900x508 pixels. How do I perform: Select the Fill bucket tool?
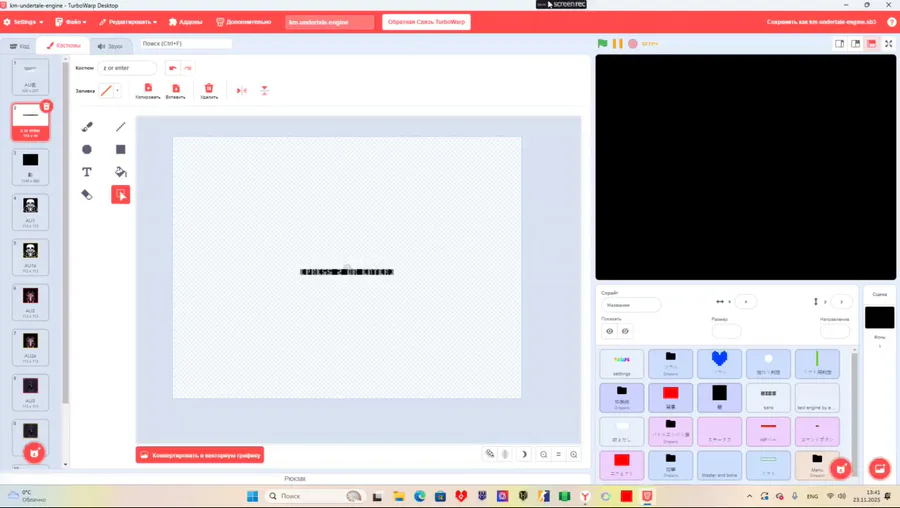click(x=121, y=172)
